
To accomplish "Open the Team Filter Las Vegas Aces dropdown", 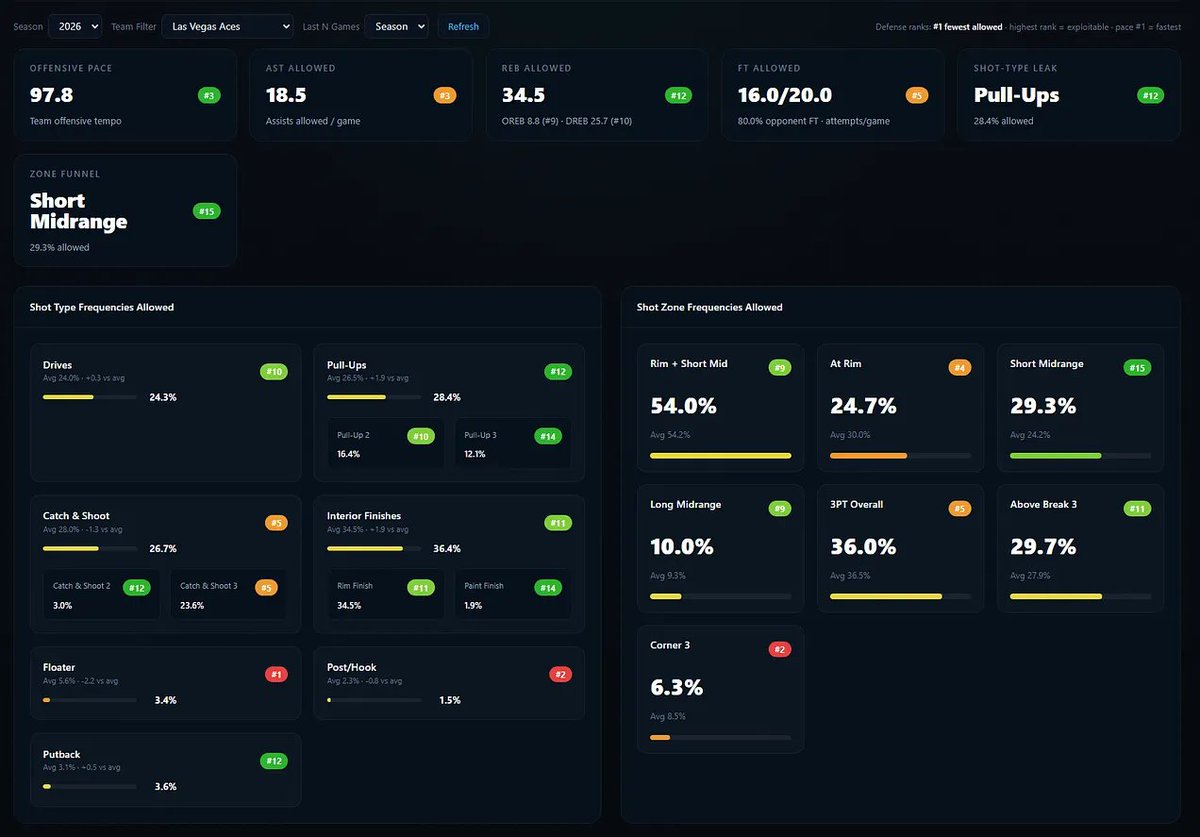I will [227, 26].
